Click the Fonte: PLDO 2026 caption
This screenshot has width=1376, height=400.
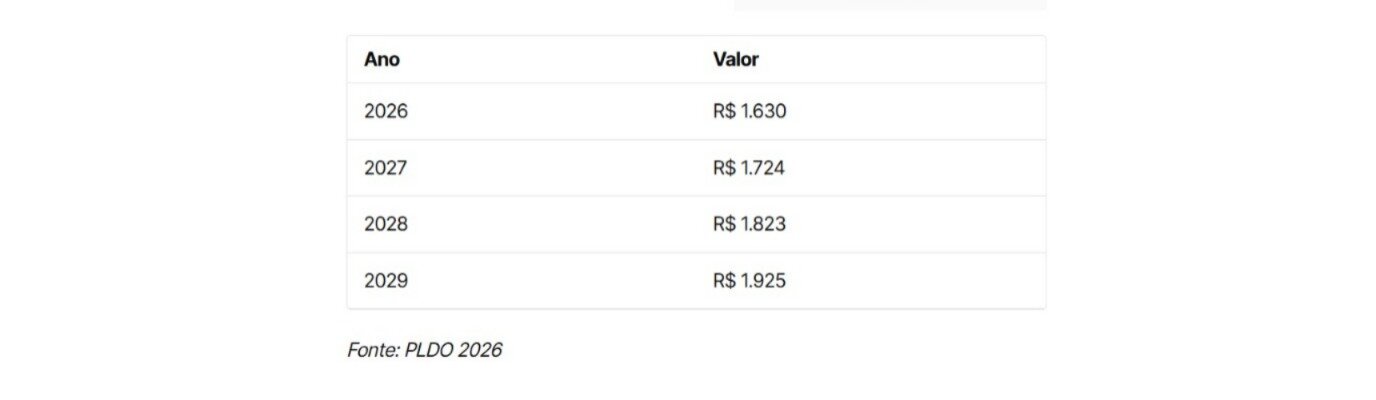pyautogui.click(x=425, y=350)
